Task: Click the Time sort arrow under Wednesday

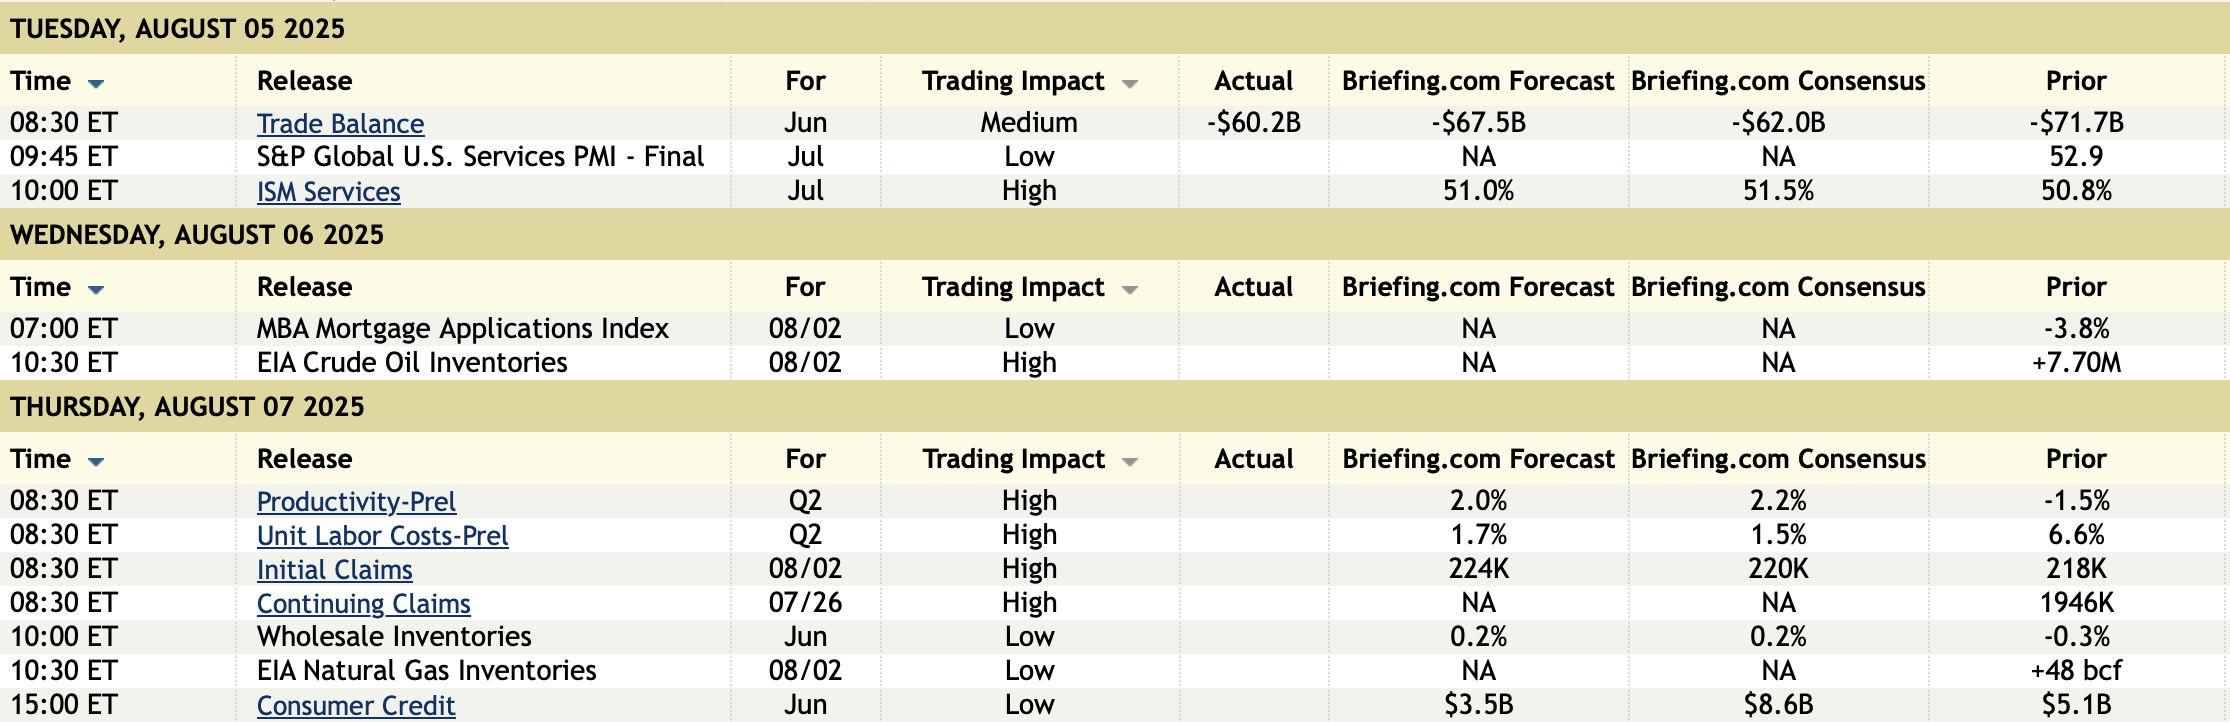Action: [96, 289]
